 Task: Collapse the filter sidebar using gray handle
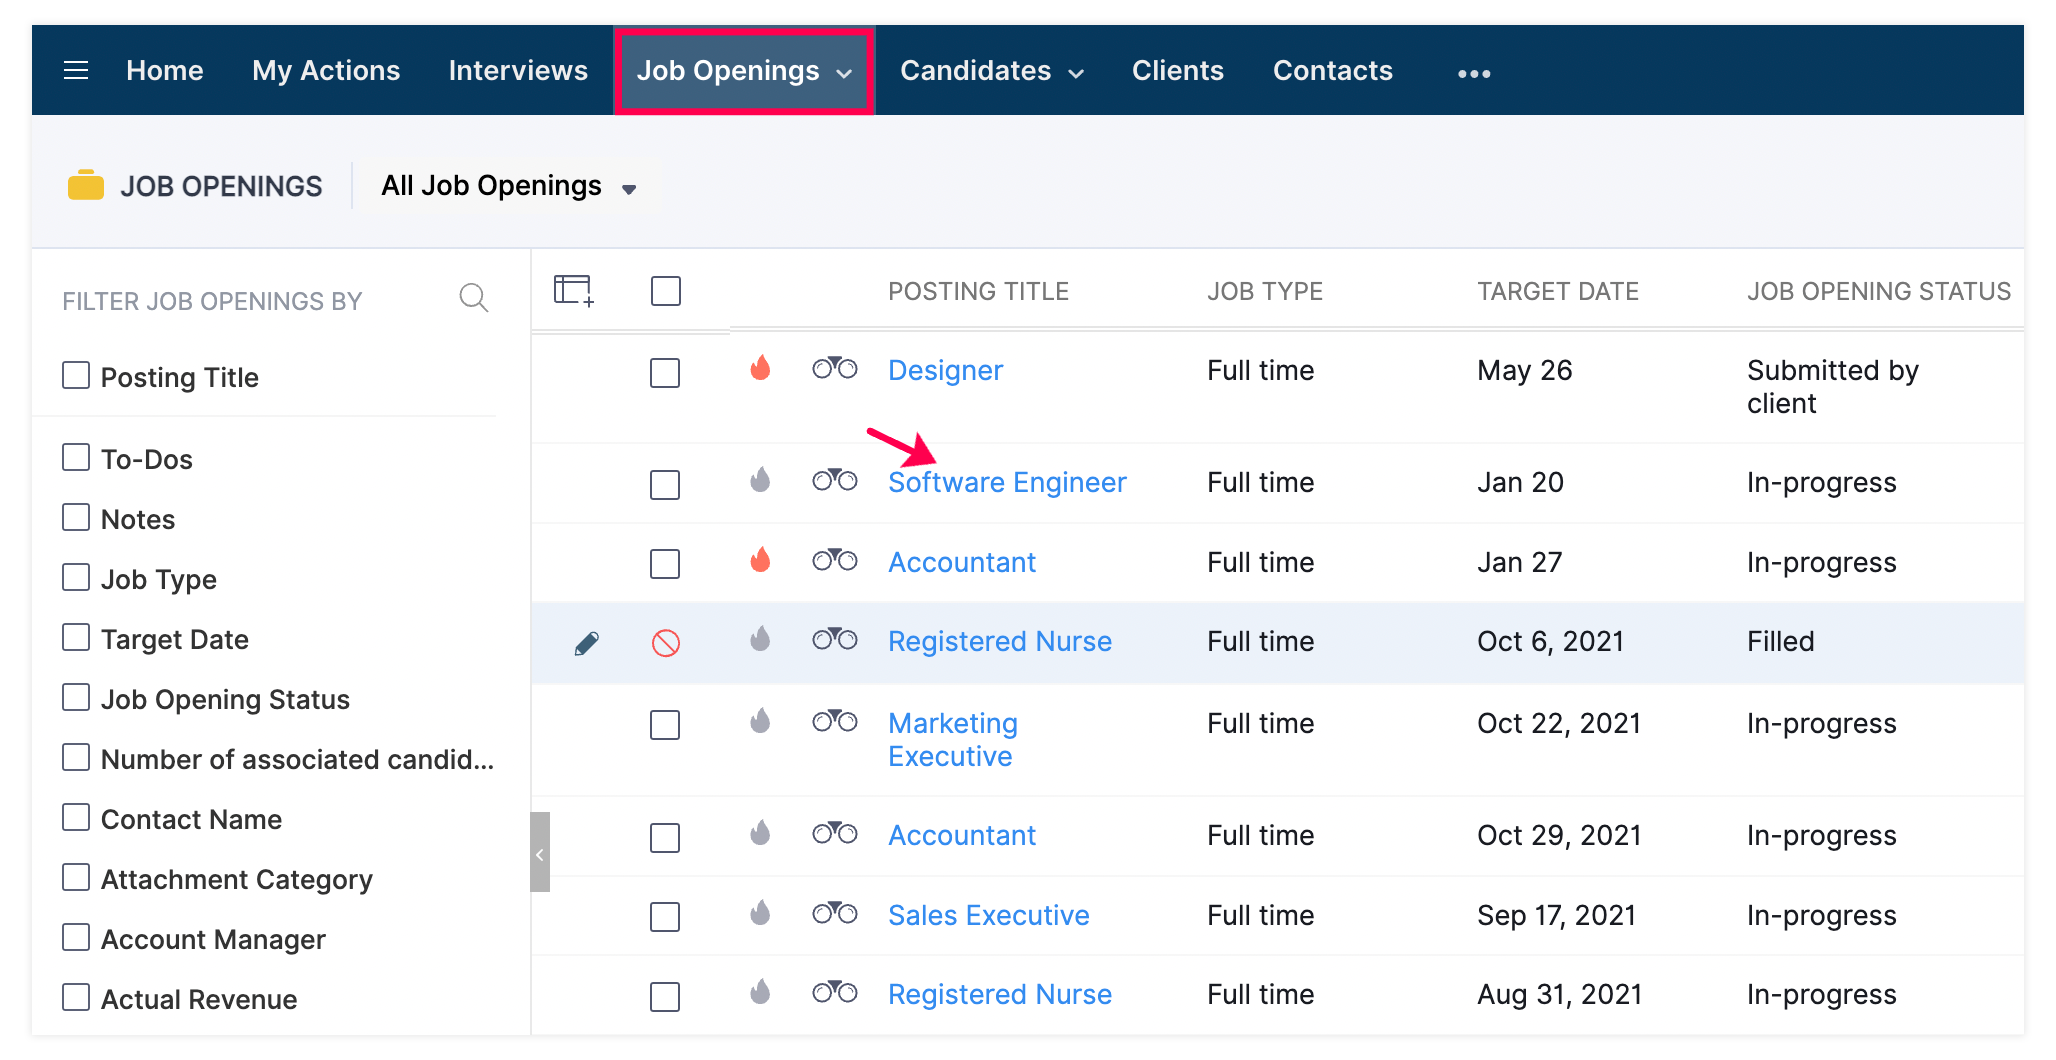click(x=540, y=852)
